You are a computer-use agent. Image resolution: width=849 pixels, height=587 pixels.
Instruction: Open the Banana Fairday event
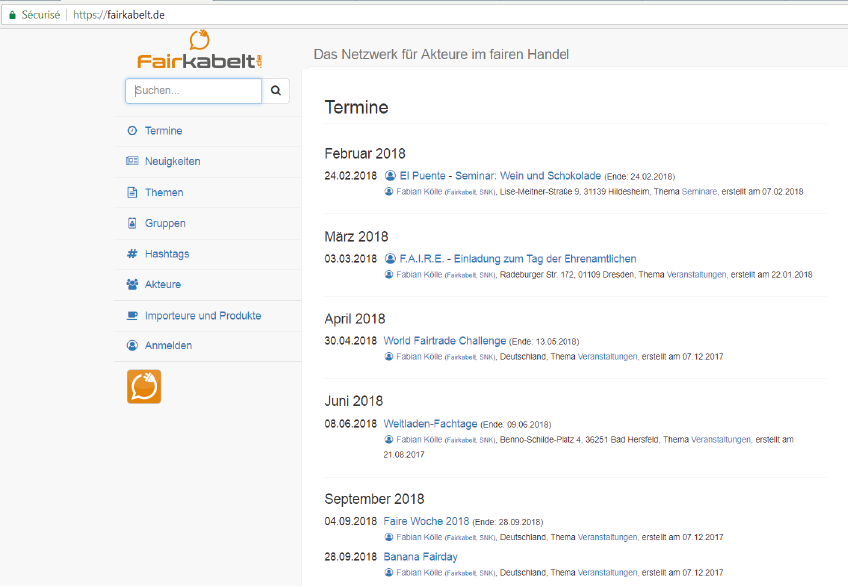pos(420,557)
